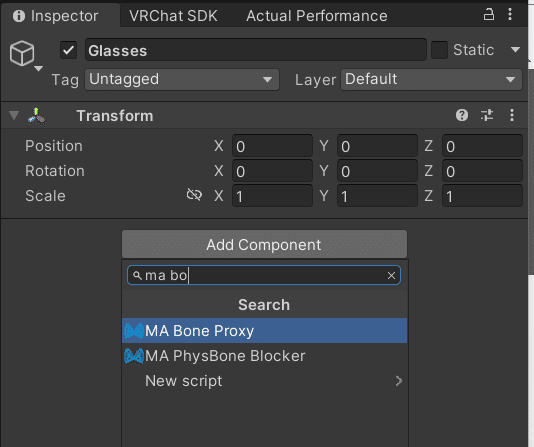
Task: Switch to the VRChat SDK tab
Action: (173, 16)
